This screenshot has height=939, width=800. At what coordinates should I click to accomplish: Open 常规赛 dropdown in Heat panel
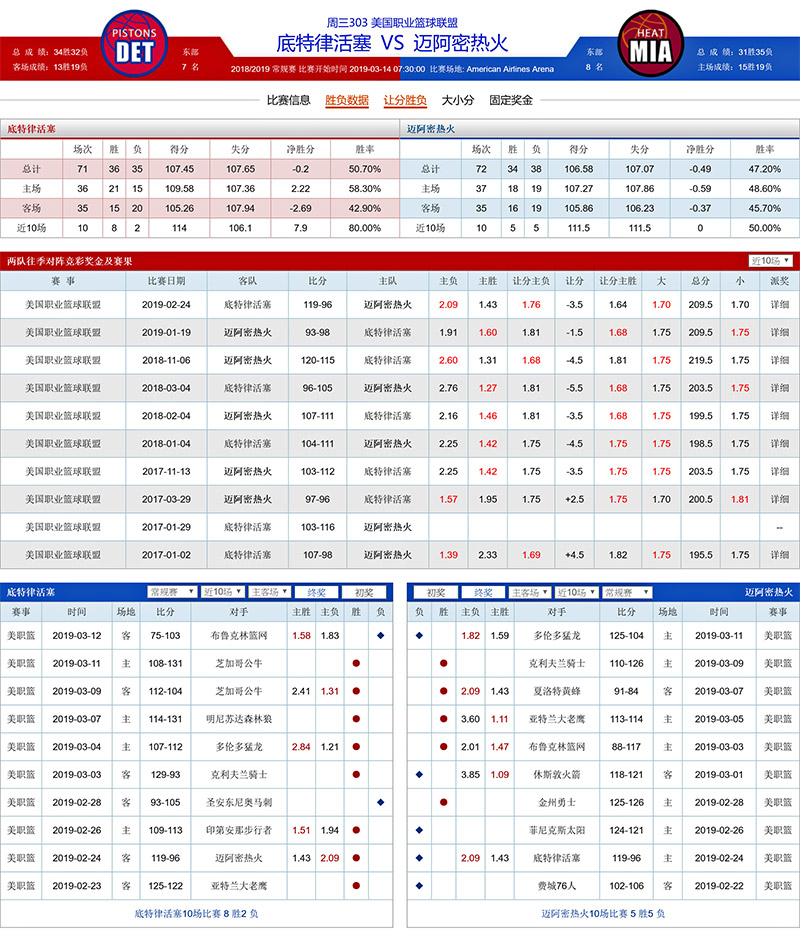pos(626,592)
